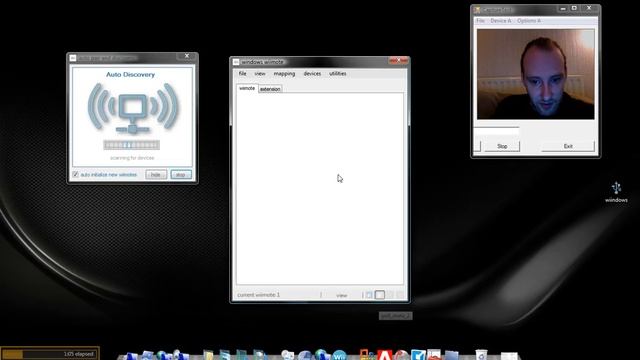Open Options menu in webcam window
The width and height of the screenshot is (640, 360).
coord(529,20)
